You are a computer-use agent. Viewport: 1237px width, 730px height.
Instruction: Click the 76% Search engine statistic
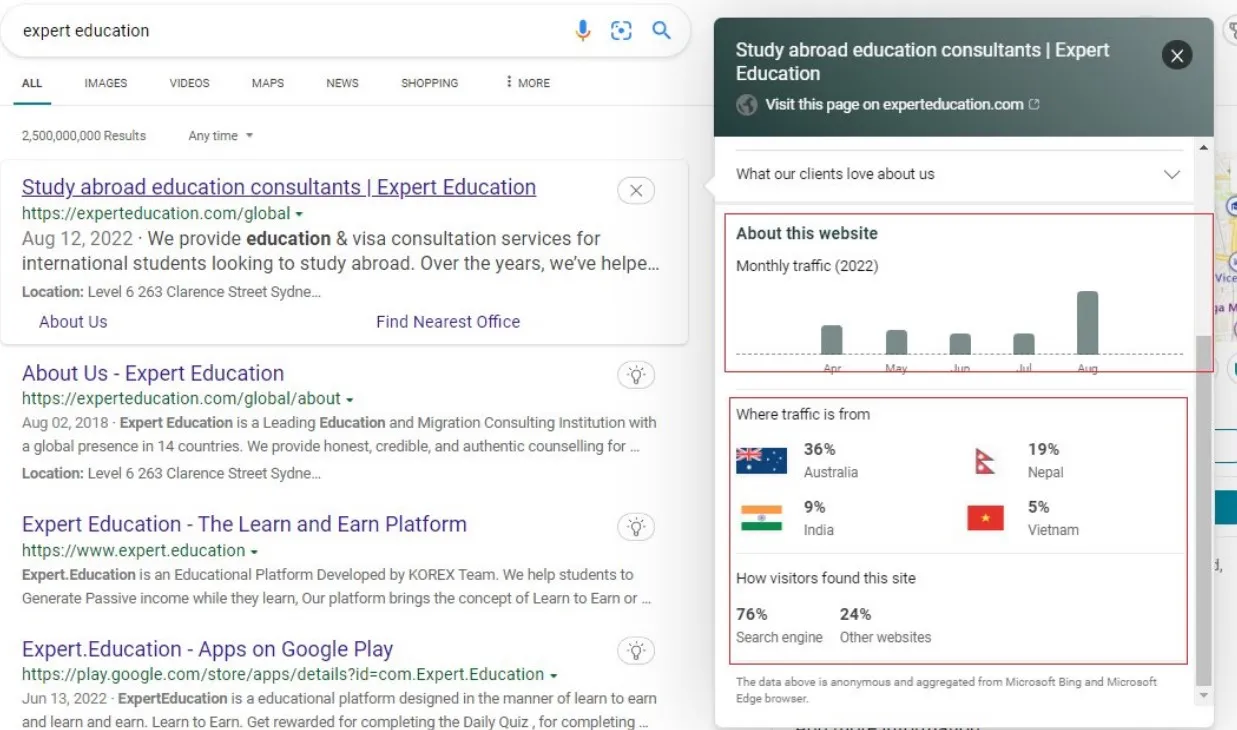[x=779, y=625]
